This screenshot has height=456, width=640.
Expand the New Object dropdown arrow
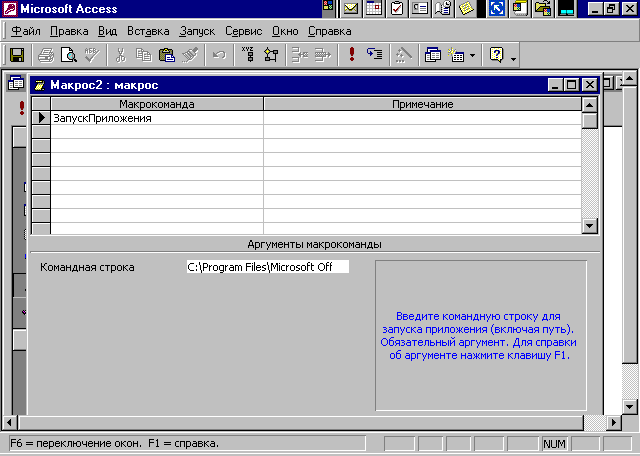(x=472, y=55)
